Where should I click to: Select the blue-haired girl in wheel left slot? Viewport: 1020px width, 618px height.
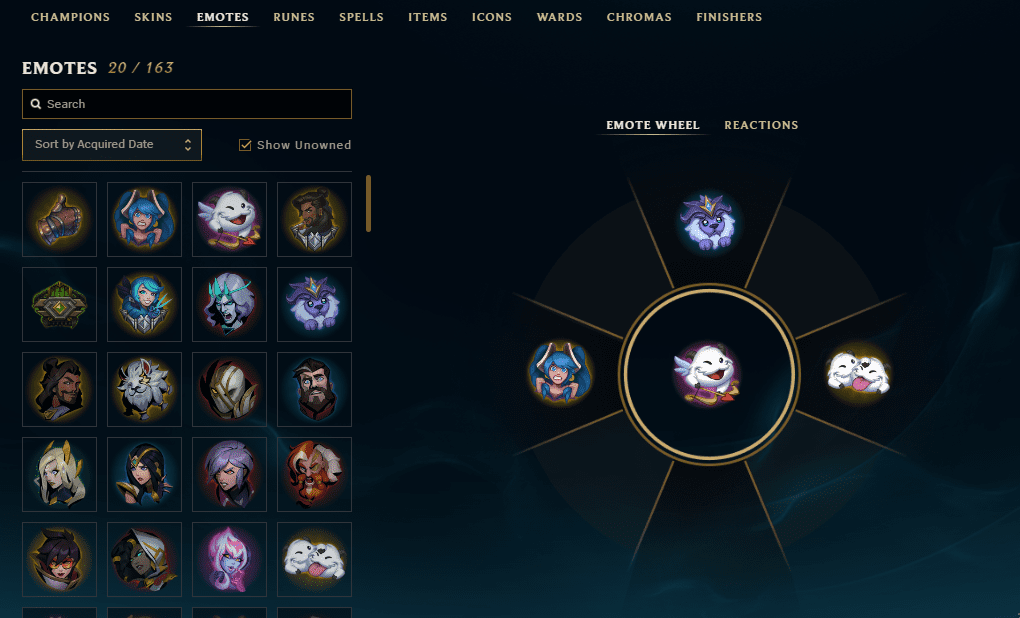tap(559, 373)
